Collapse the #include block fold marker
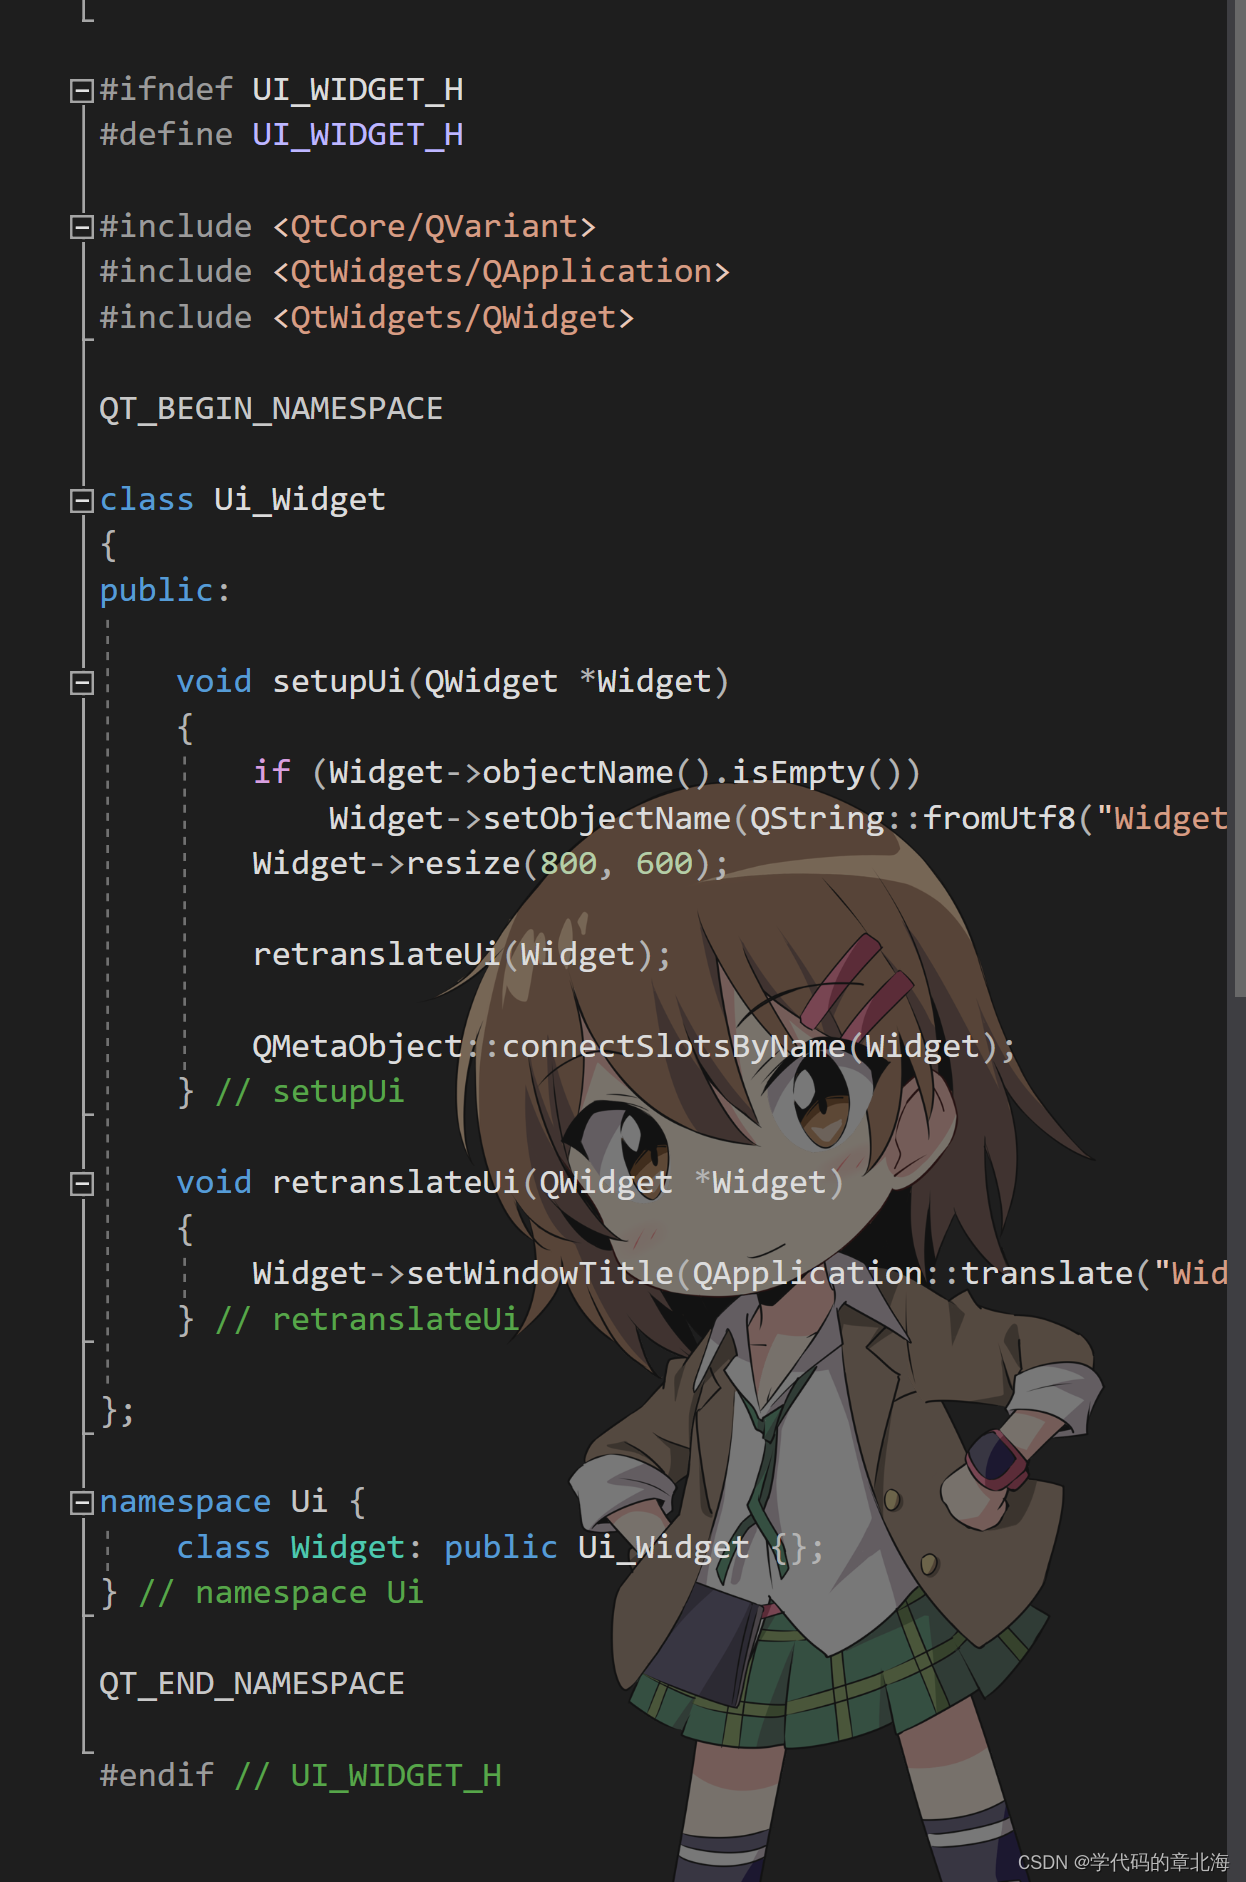Viewport: 1246px width, 1882px height. [x=82, y=227]
